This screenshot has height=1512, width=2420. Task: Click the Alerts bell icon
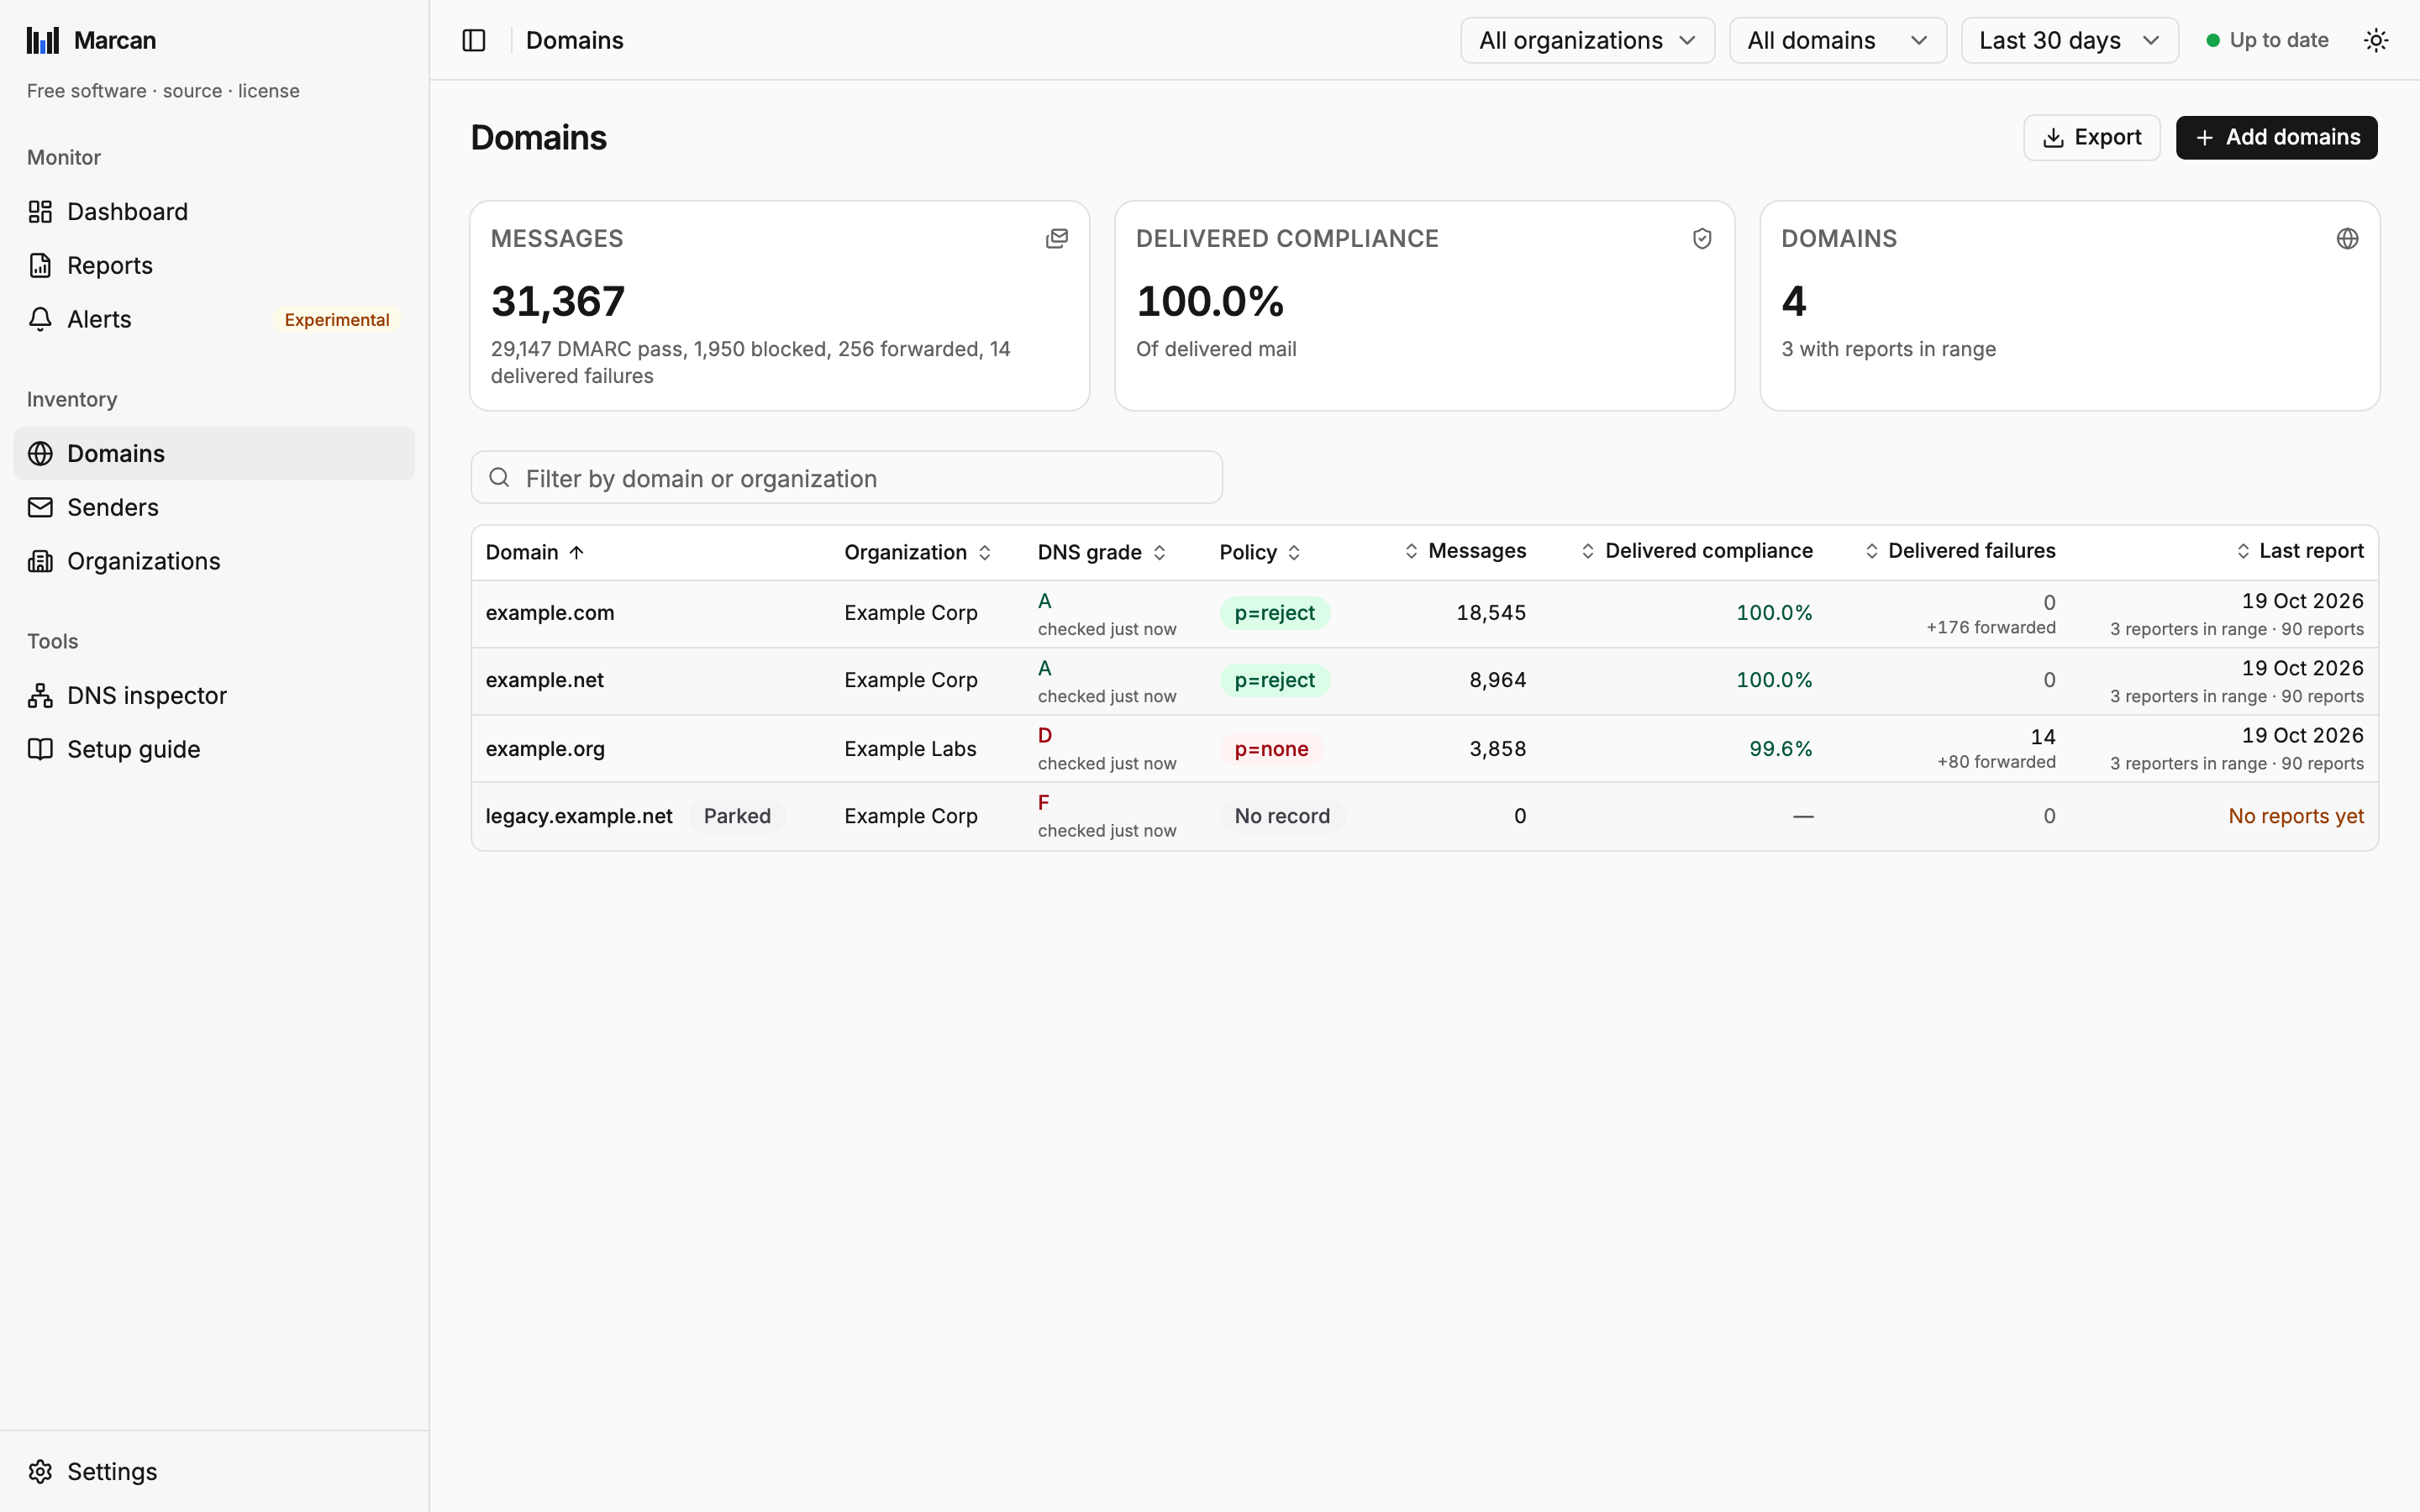coord(40,319)
